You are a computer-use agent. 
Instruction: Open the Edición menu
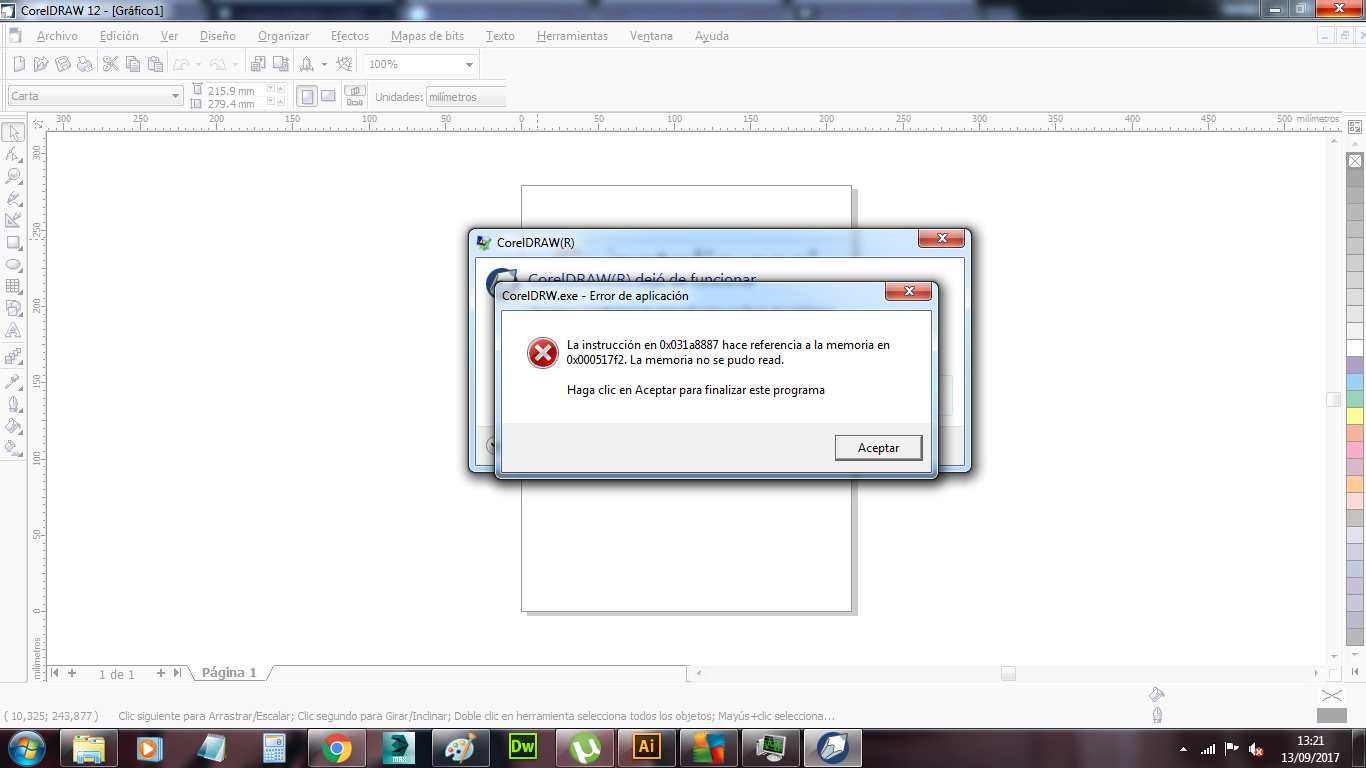click(119, 36)
